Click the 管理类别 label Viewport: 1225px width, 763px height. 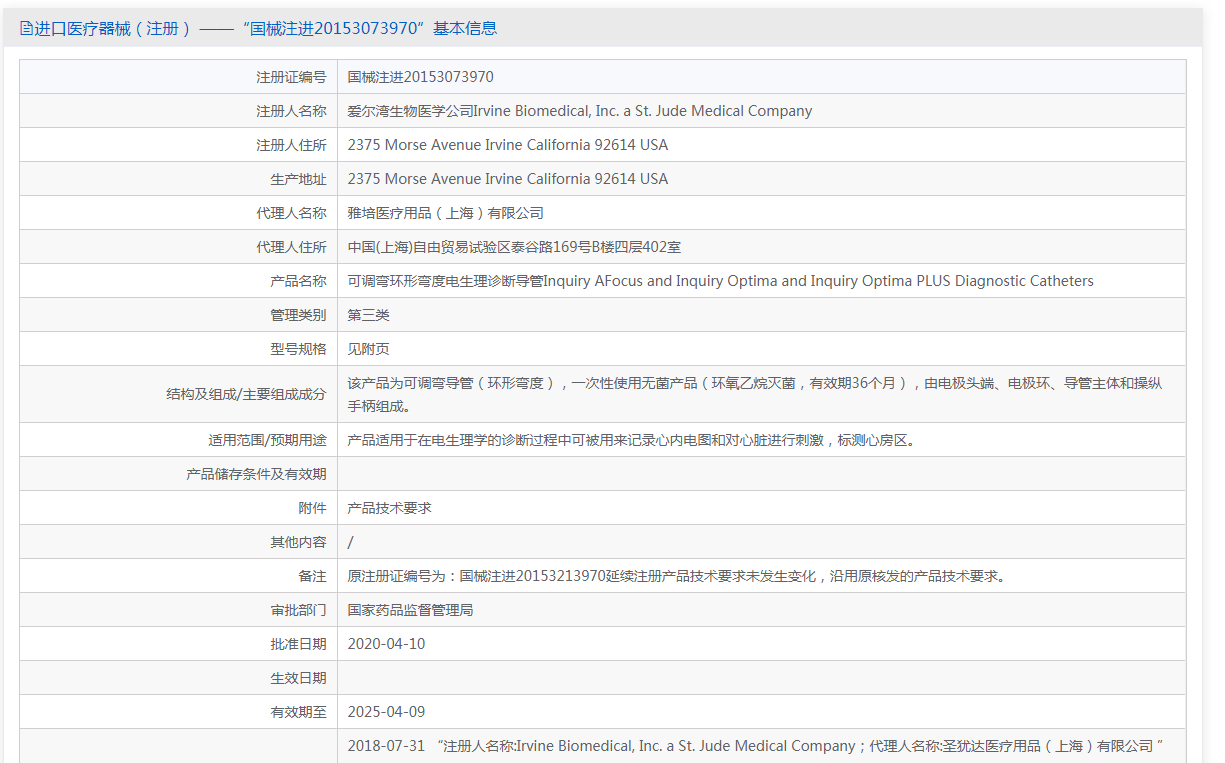click(x=298, y=315)
